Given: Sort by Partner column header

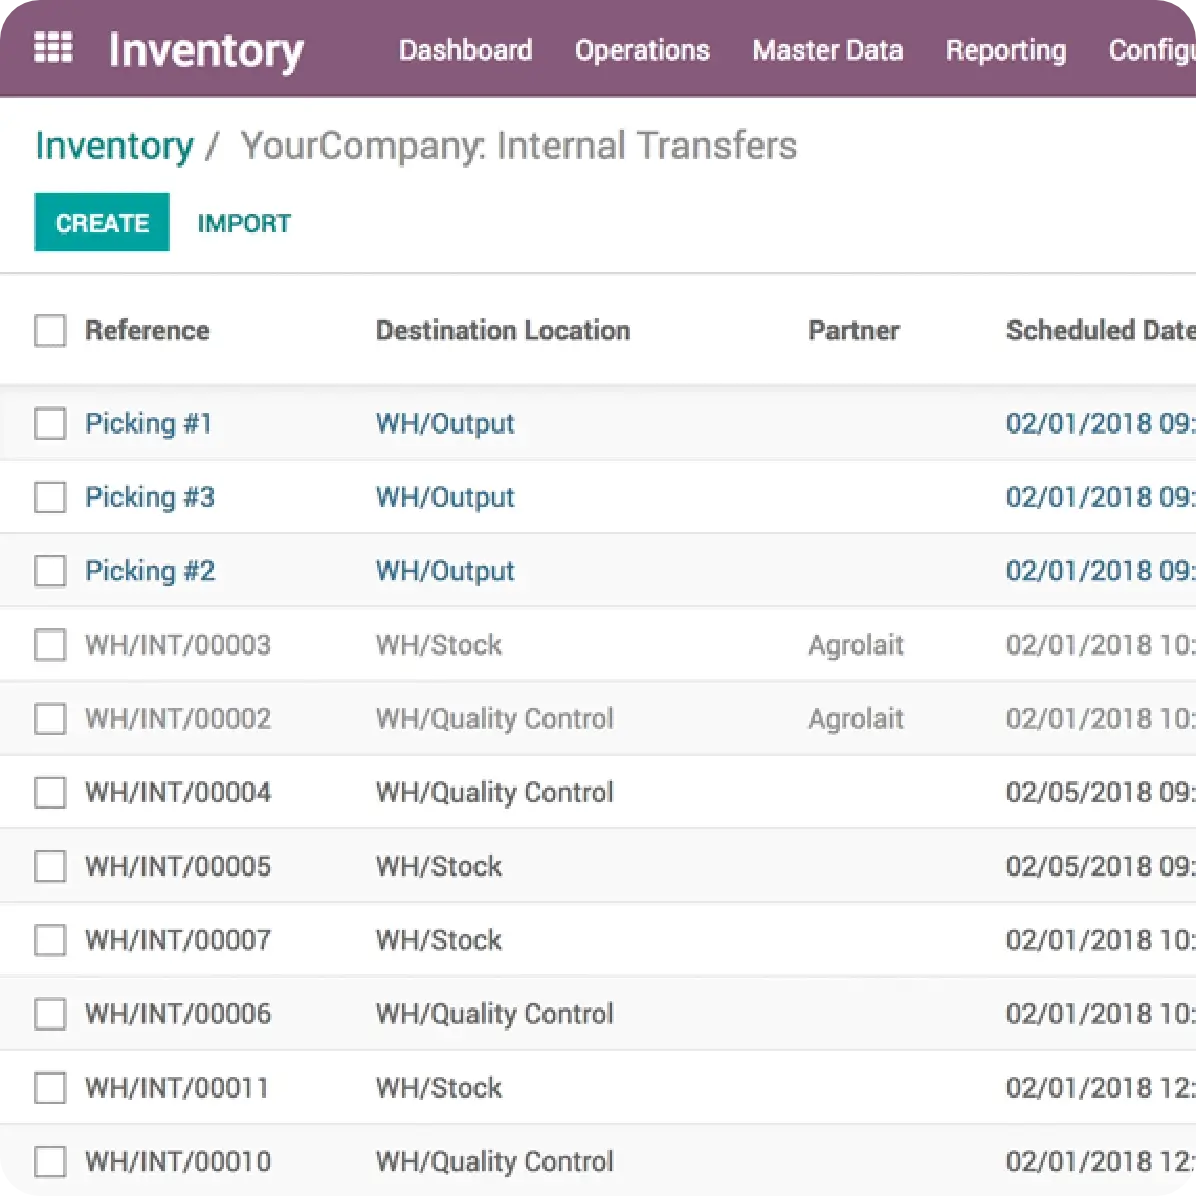Looking at the screenshot, I should click(853, 330).
